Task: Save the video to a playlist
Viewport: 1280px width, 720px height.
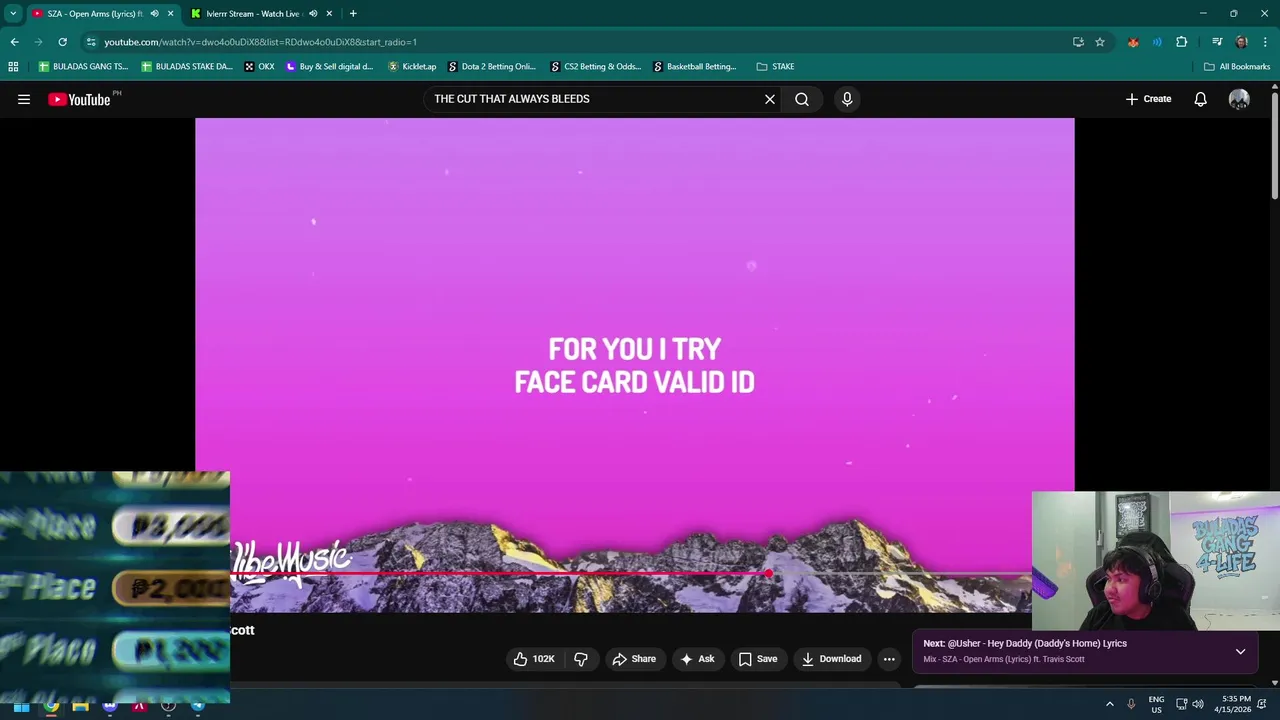Action: click(x=758, y=659)
